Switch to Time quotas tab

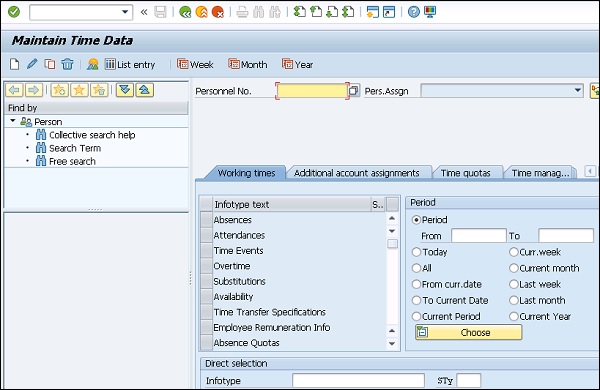(x=465, y=173)
